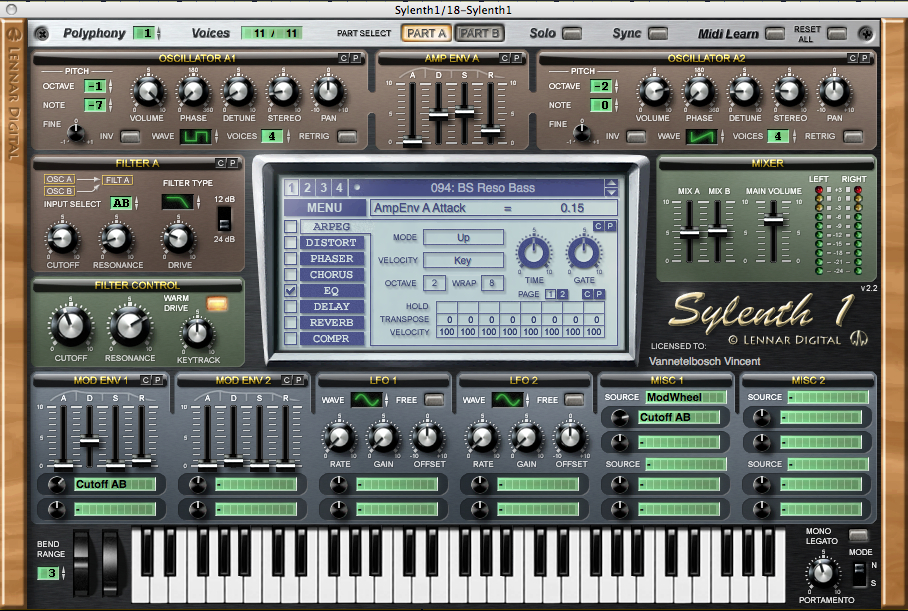The image size is (908, 611).
Task: Click the Oscillator A1 wave shape icon
Action: 196,137
